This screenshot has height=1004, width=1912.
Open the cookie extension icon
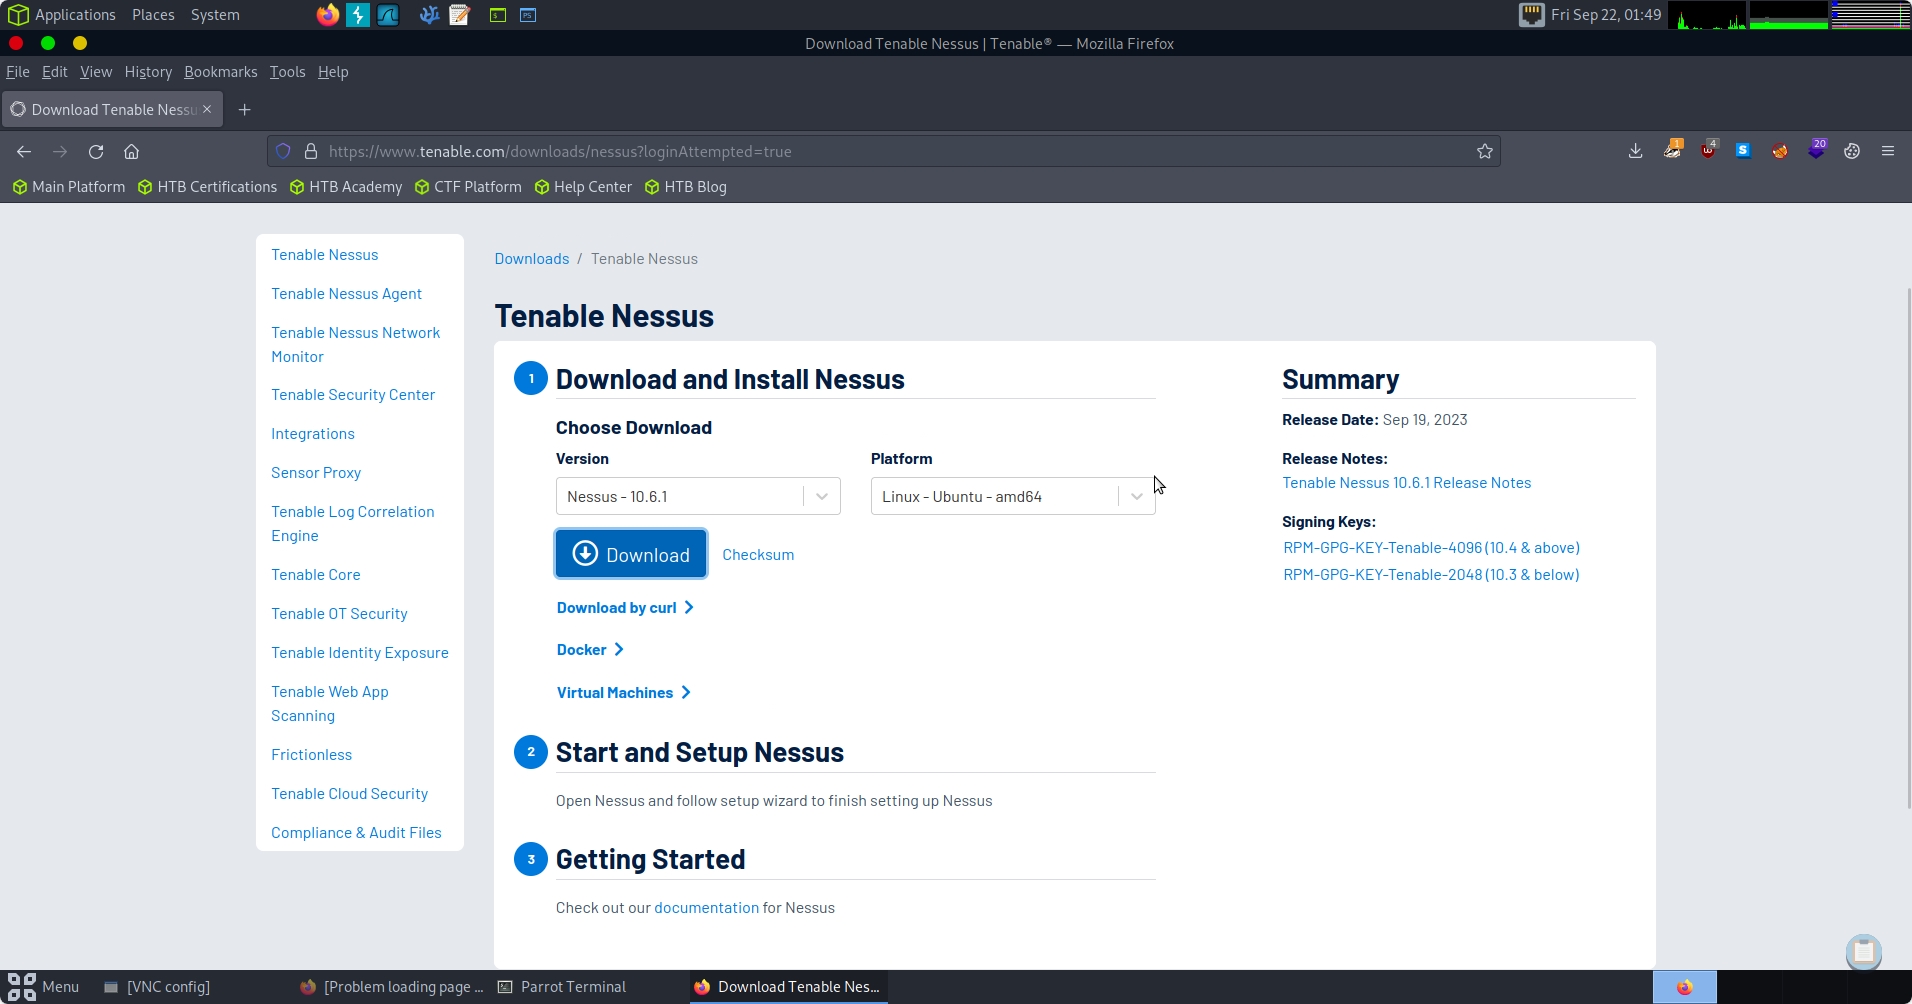[1852, 151]
